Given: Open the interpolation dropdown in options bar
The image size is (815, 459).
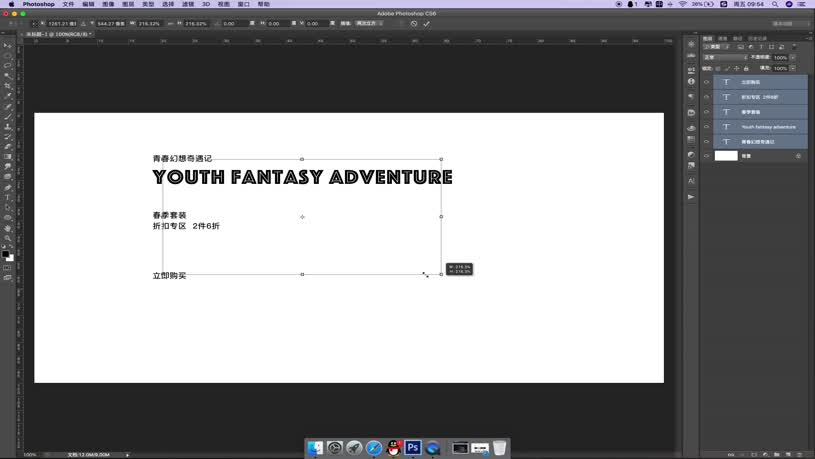Looking at the screenshot, I should [369, 23].
